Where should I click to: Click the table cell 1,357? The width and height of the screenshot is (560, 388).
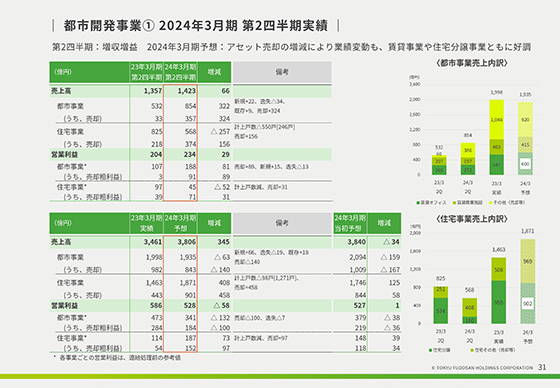click(x=153, y=91)
